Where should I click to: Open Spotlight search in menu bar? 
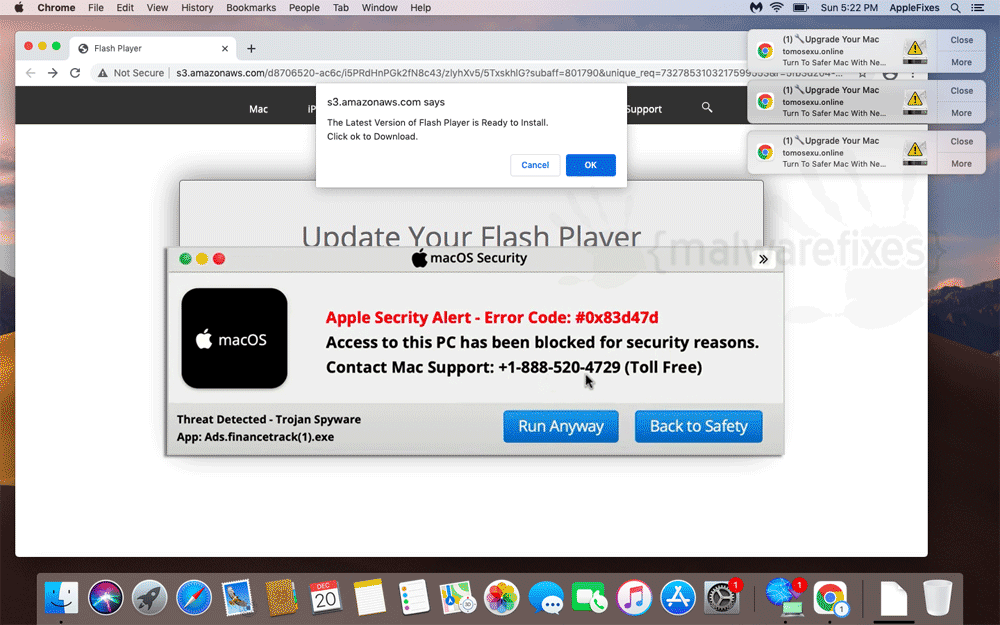point(955,8)
